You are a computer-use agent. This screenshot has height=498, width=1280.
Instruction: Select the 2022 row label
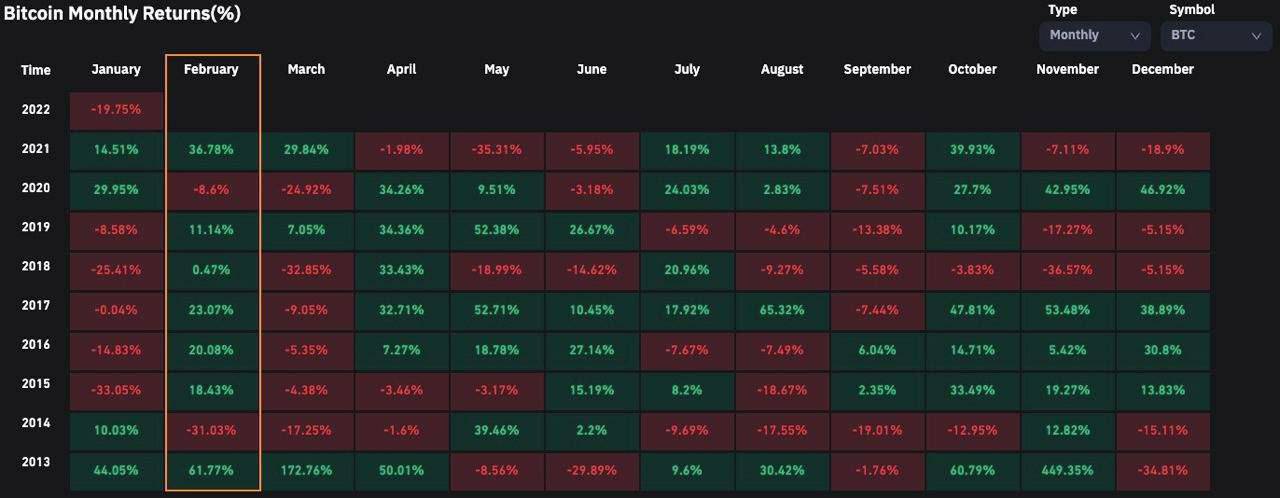tap(36, 109)
